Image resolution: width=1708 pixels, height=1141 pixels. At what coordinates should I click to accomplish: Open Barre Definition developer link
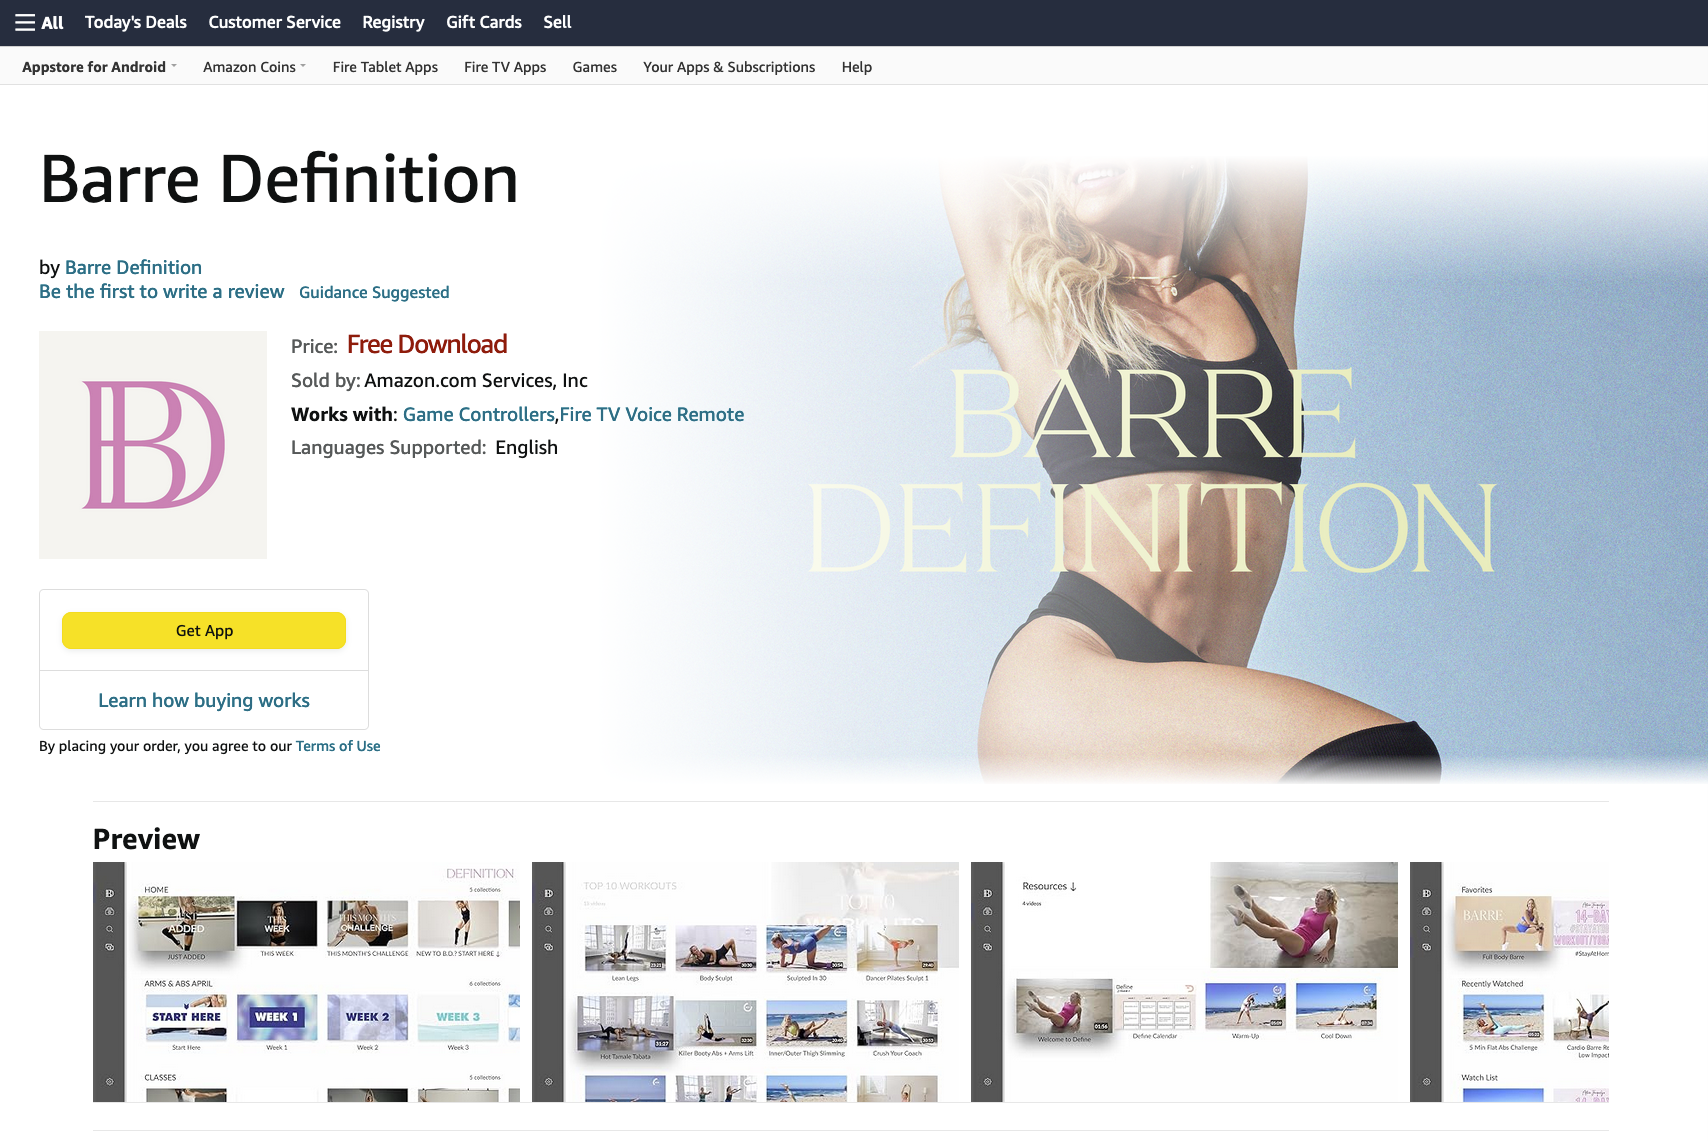pos(133,267)
